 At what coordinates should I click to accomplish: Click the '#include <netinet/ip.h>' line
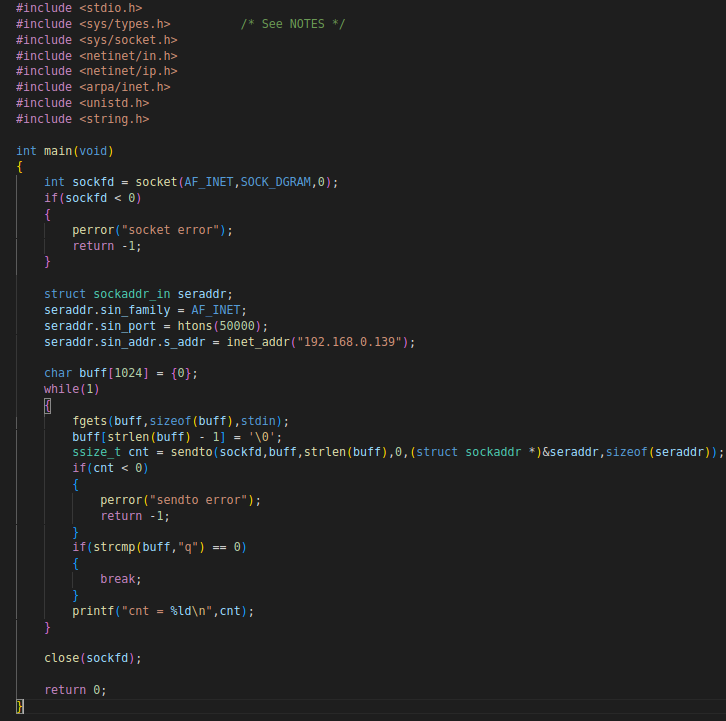click(x=97, y=71)
